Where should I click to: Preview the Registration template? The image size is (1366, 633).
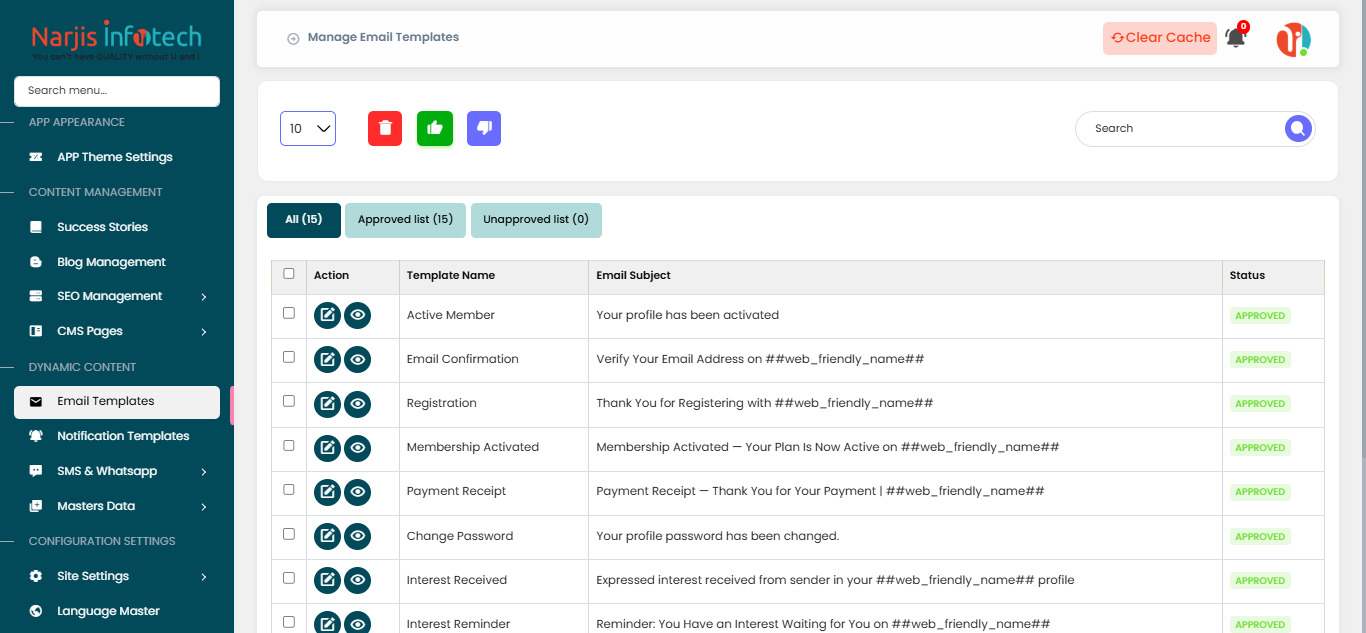[358, 404]
